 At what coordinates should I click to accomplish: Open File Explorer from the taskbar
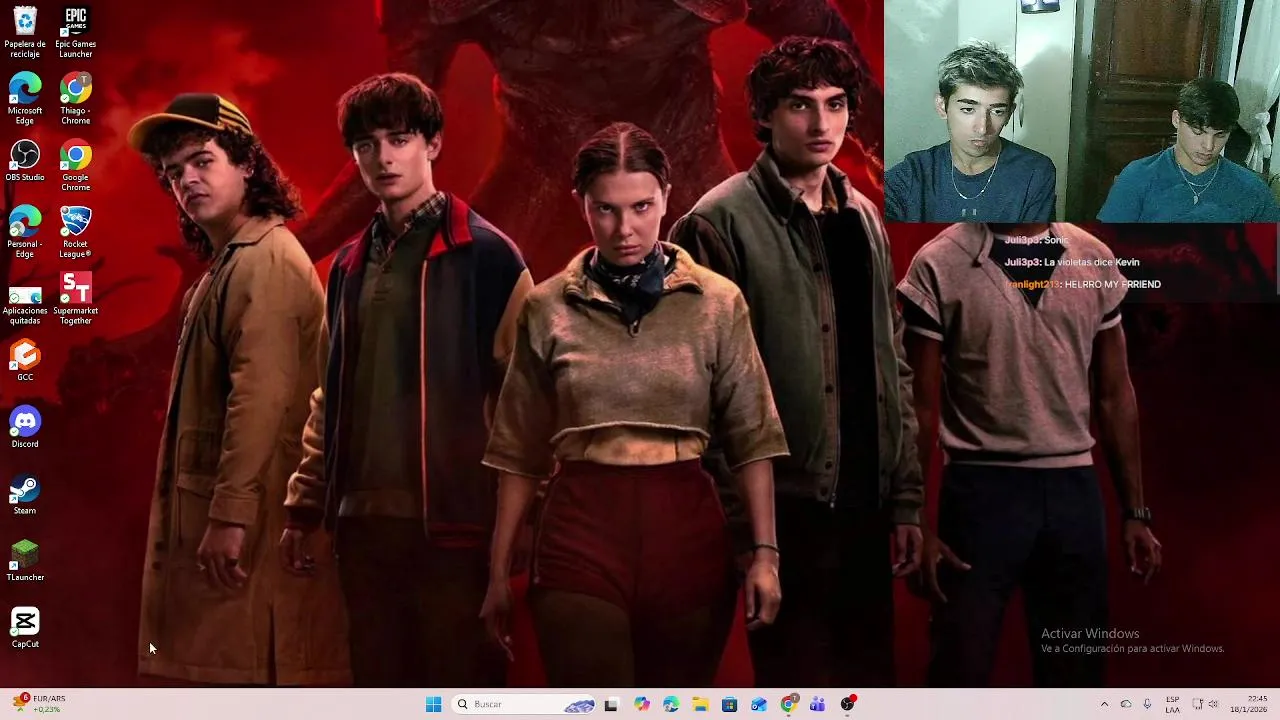click(x=700, y=704)
